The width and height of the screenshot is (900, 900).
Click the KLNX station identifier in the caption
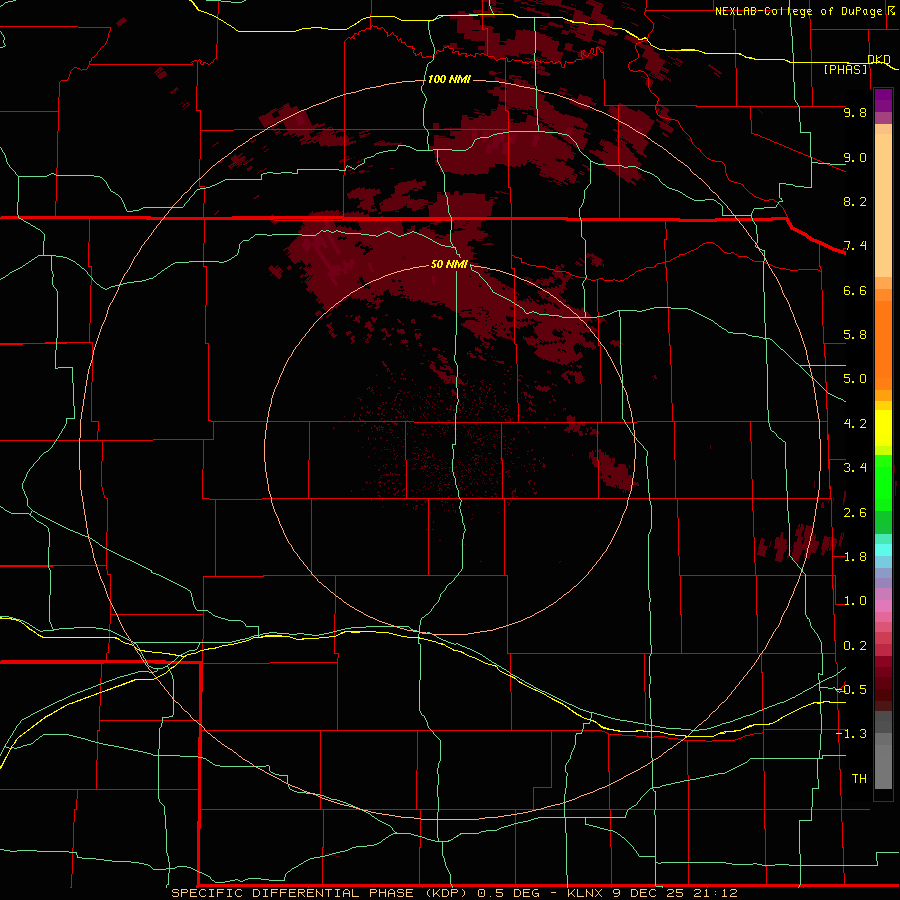click(x=585, y=893)
